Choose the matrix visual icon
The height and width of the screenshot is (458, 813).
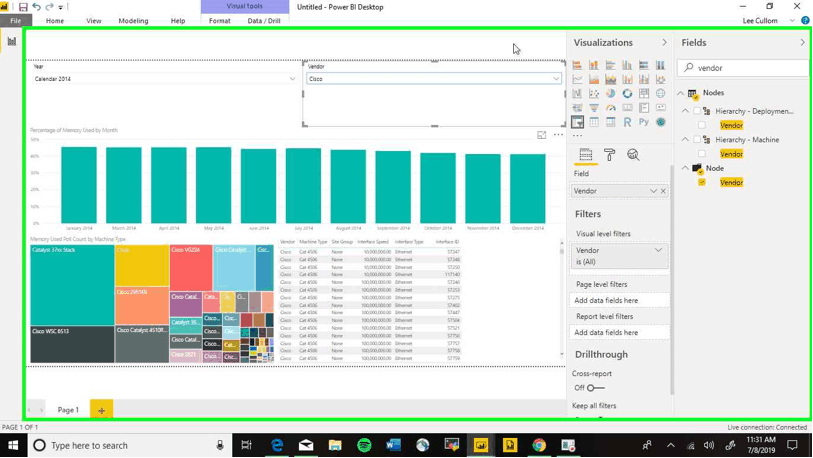point(611,122)
